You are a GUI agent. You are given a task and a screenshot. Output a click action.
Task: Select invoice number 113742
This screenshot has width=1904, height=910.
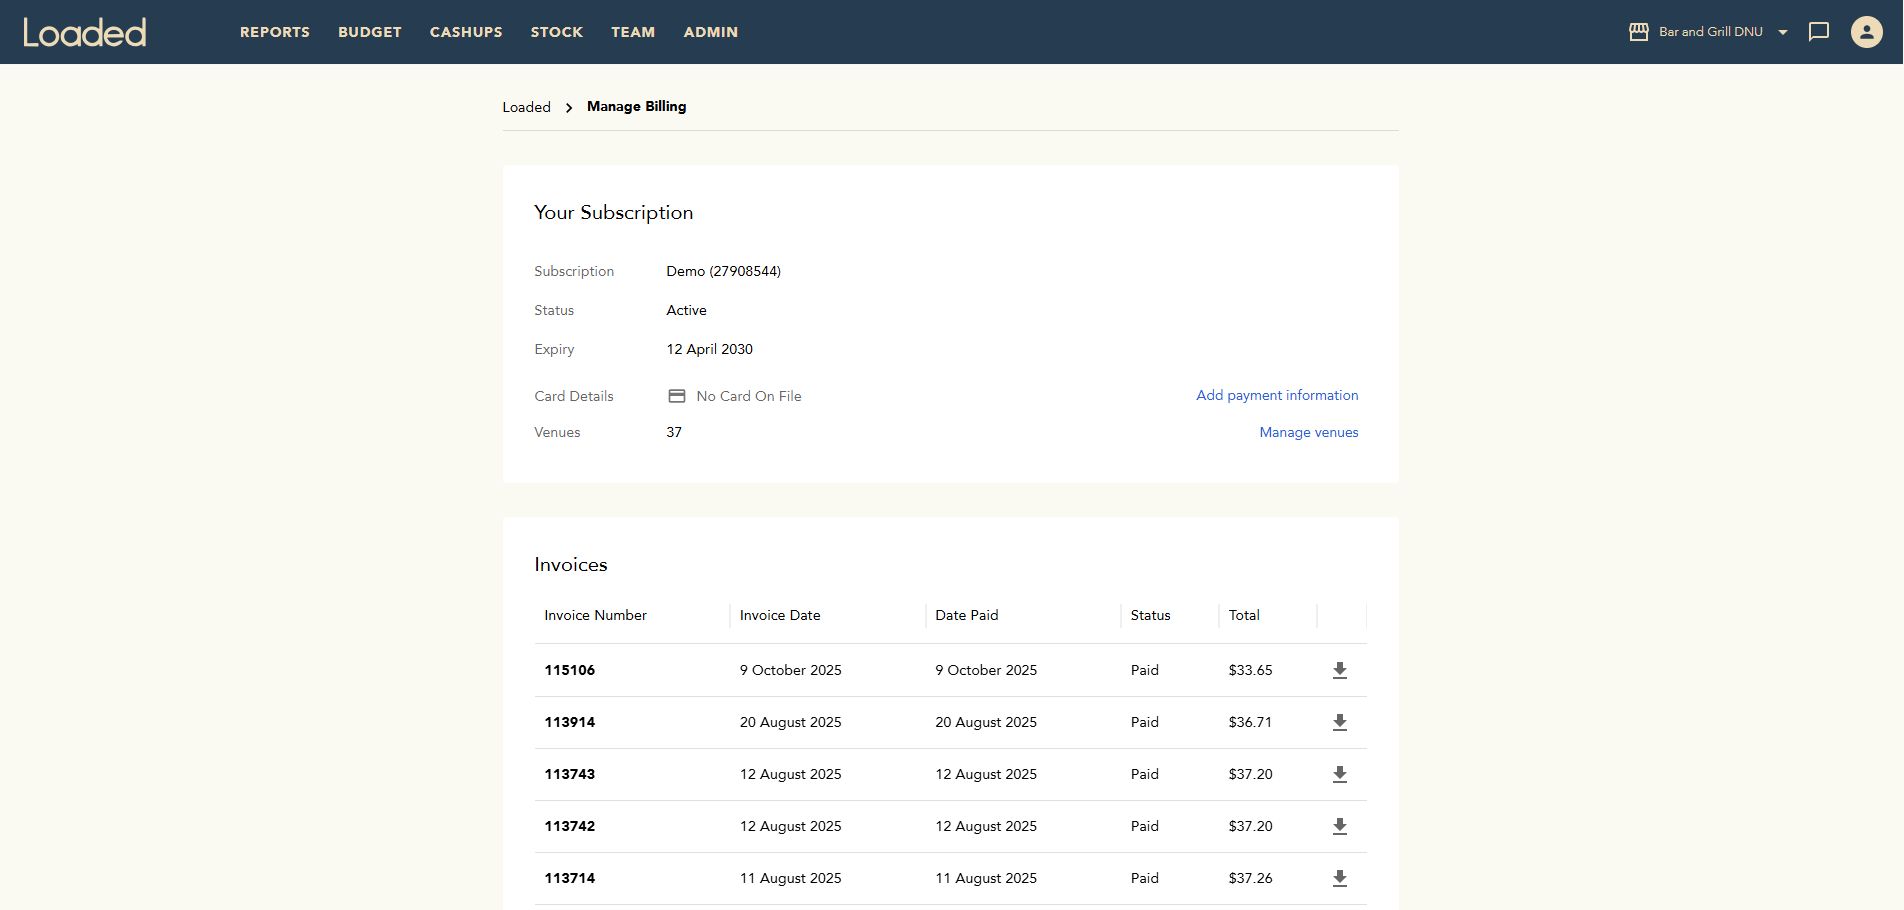pos(570,826)
